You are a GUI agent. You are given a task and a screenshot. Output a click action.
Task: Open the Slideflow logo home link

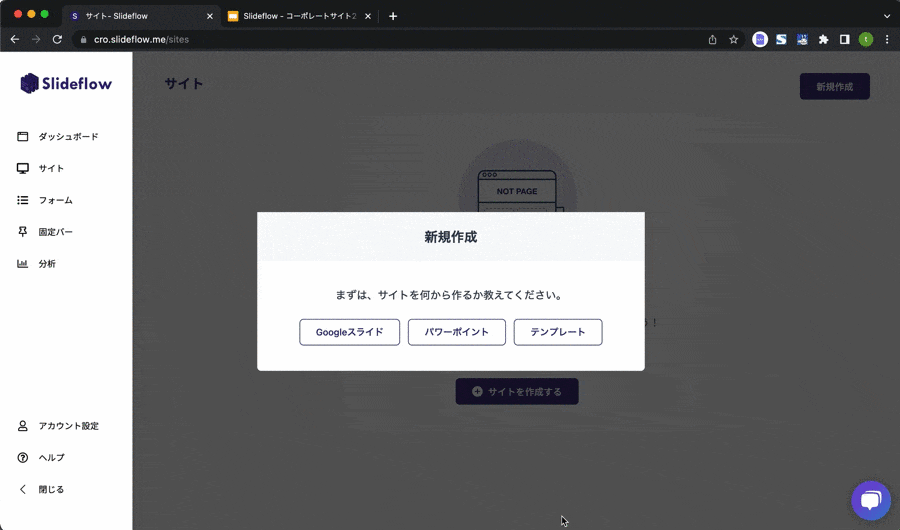[66, 83]
